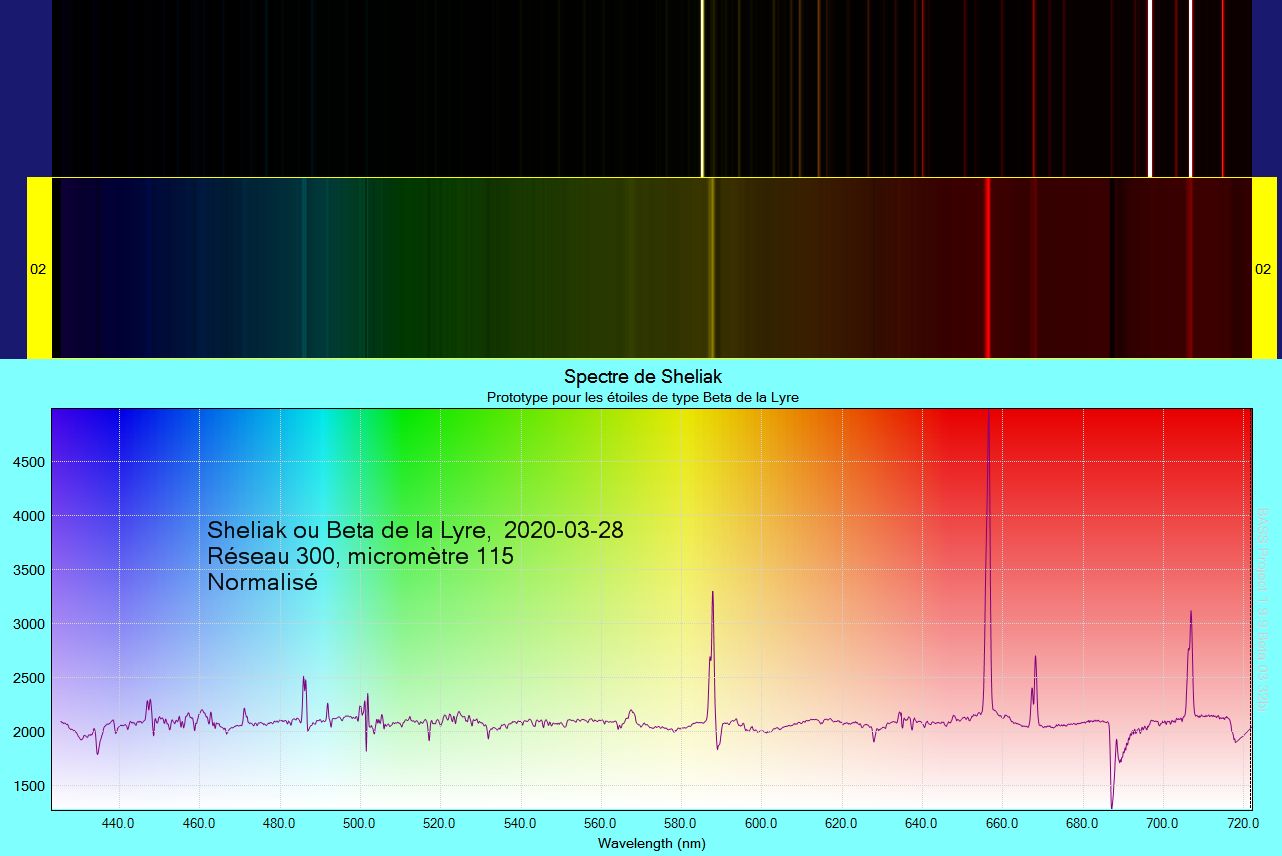This screenshot has height=856, width=1282.
Task: Click the 440.0 tick label on the x-axis
Action: pyautogui.click(x=119, y=824)
